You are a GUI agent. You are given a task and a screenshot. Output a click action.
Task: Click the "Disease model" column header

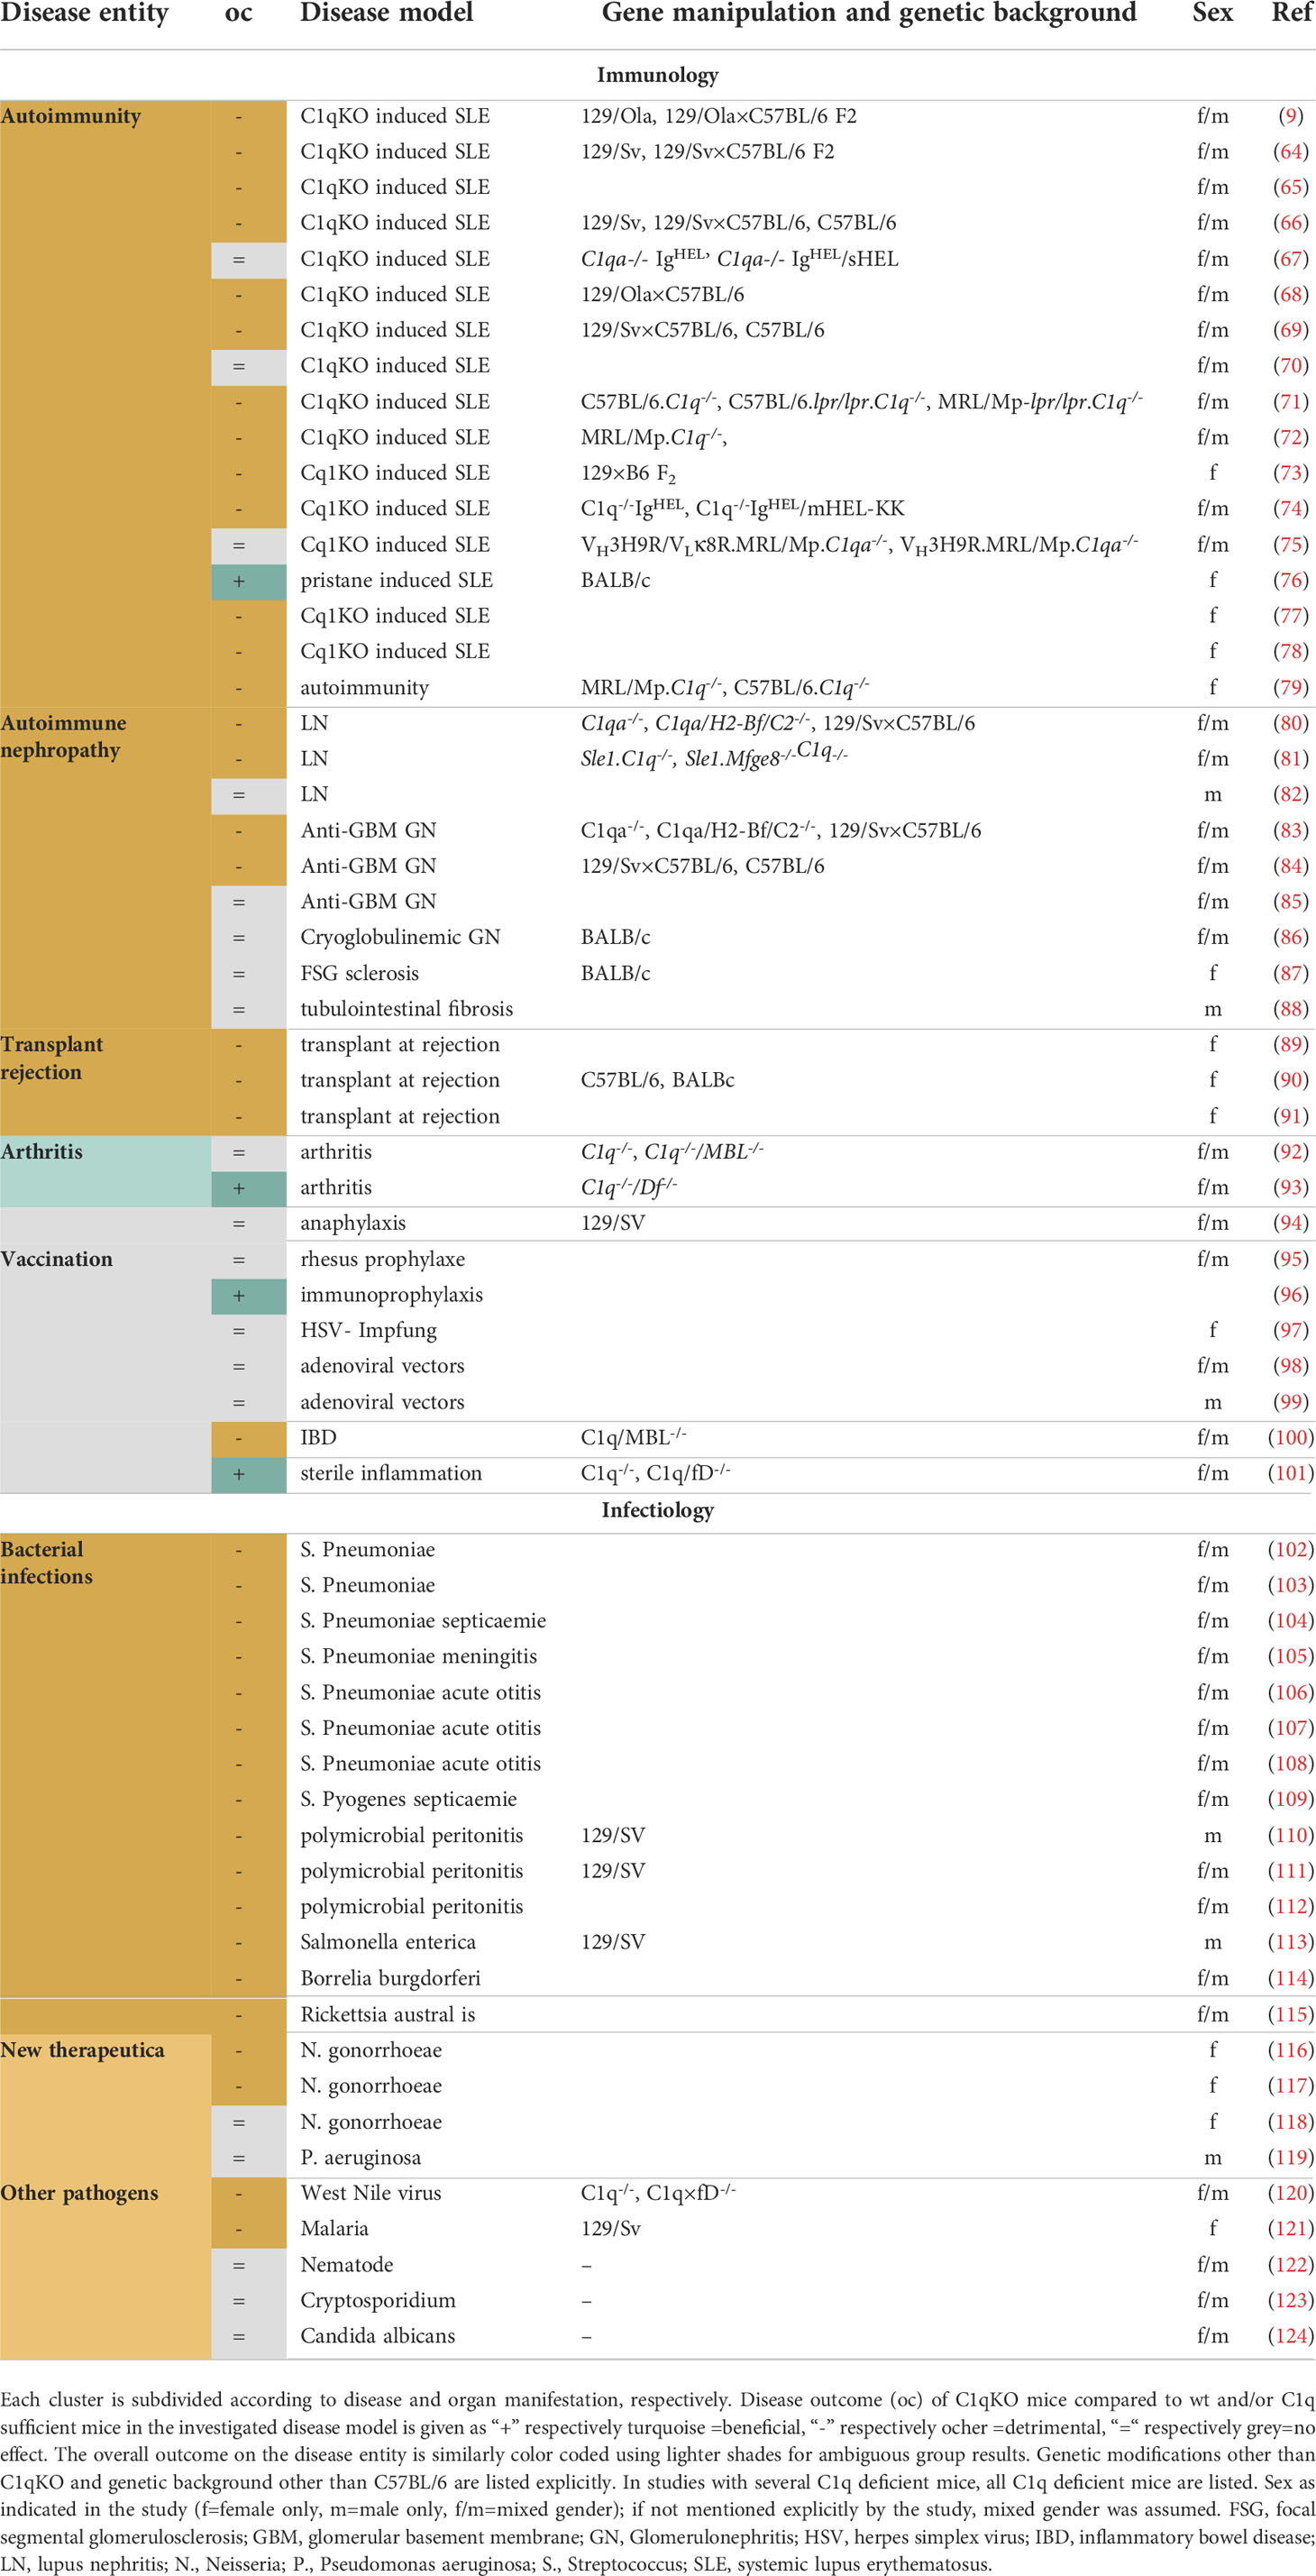coord(387,14)
